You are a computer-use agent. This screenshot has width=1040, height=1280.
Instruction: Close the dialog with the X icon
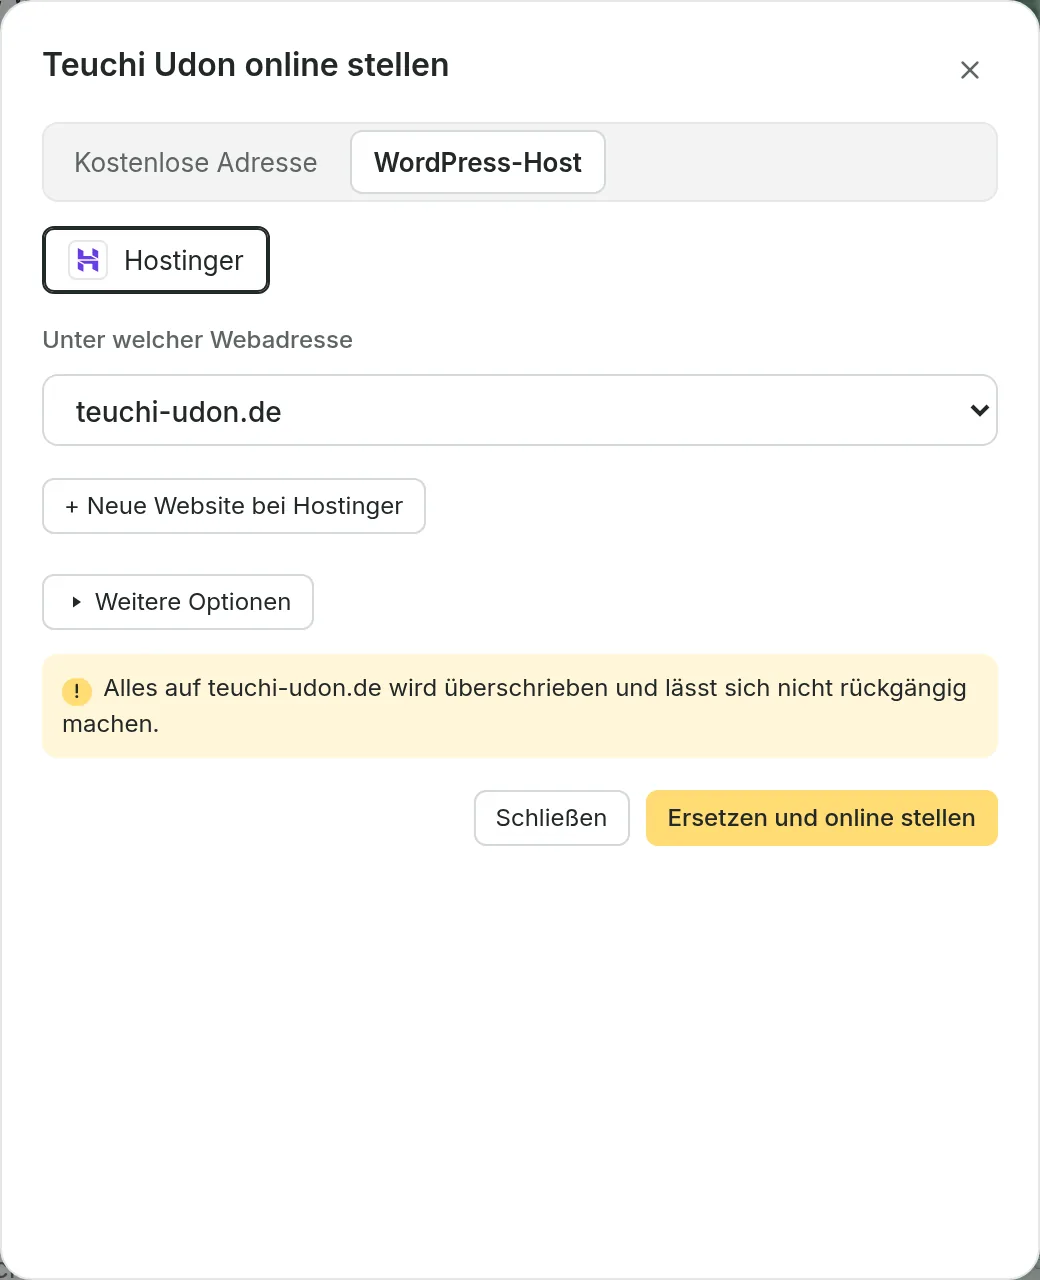tap(969, 70)
